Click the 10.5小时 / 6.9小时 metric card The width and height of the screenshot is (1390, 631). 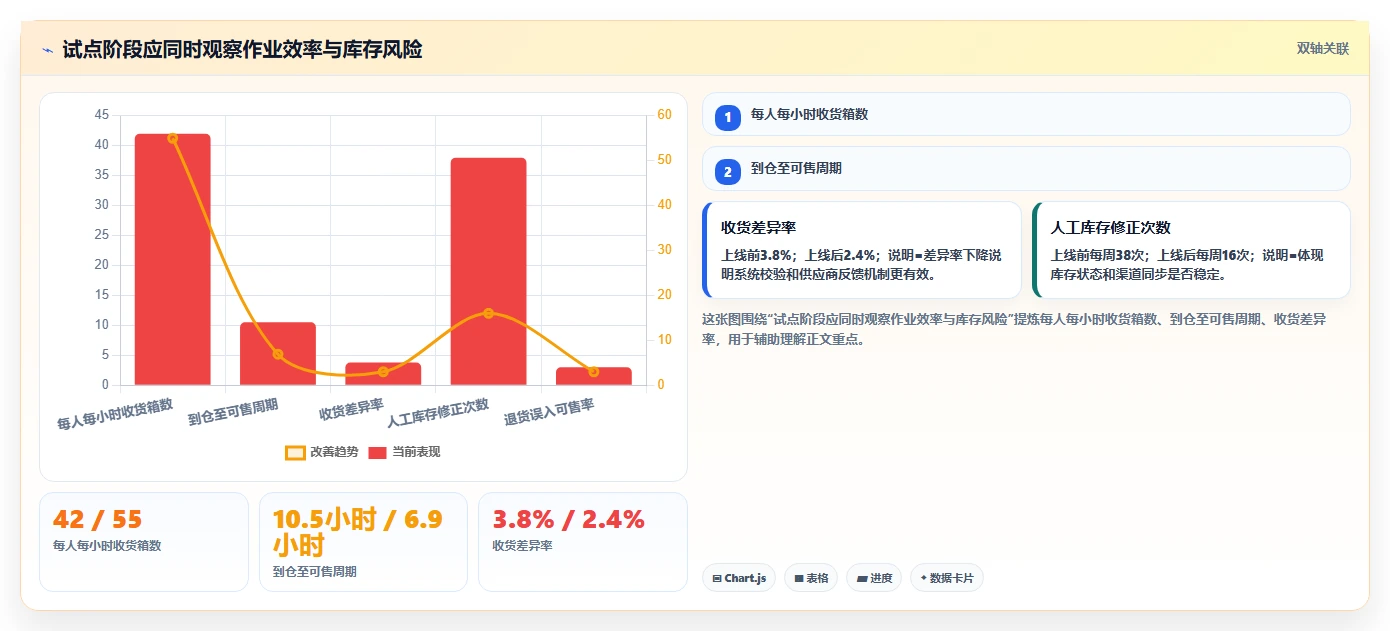[x=363, y=542]
